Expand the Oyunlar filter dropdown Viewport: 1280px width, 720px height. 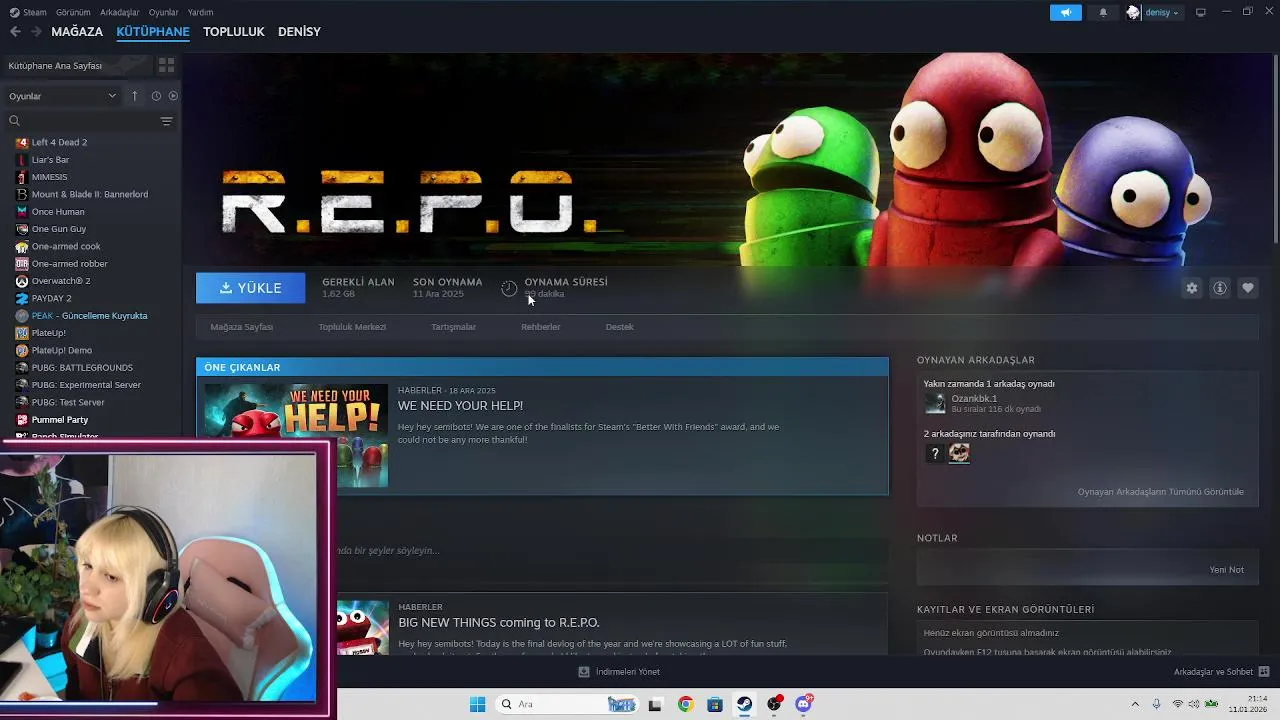(x=62, y=96)
